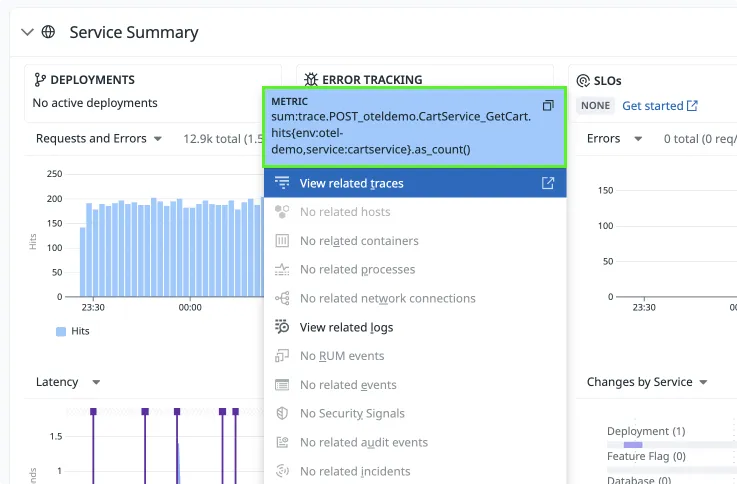The width and height of the screenshot is (737, 484).
Task: Click the Hits legend color swatch
Action: tap(61, 331)
